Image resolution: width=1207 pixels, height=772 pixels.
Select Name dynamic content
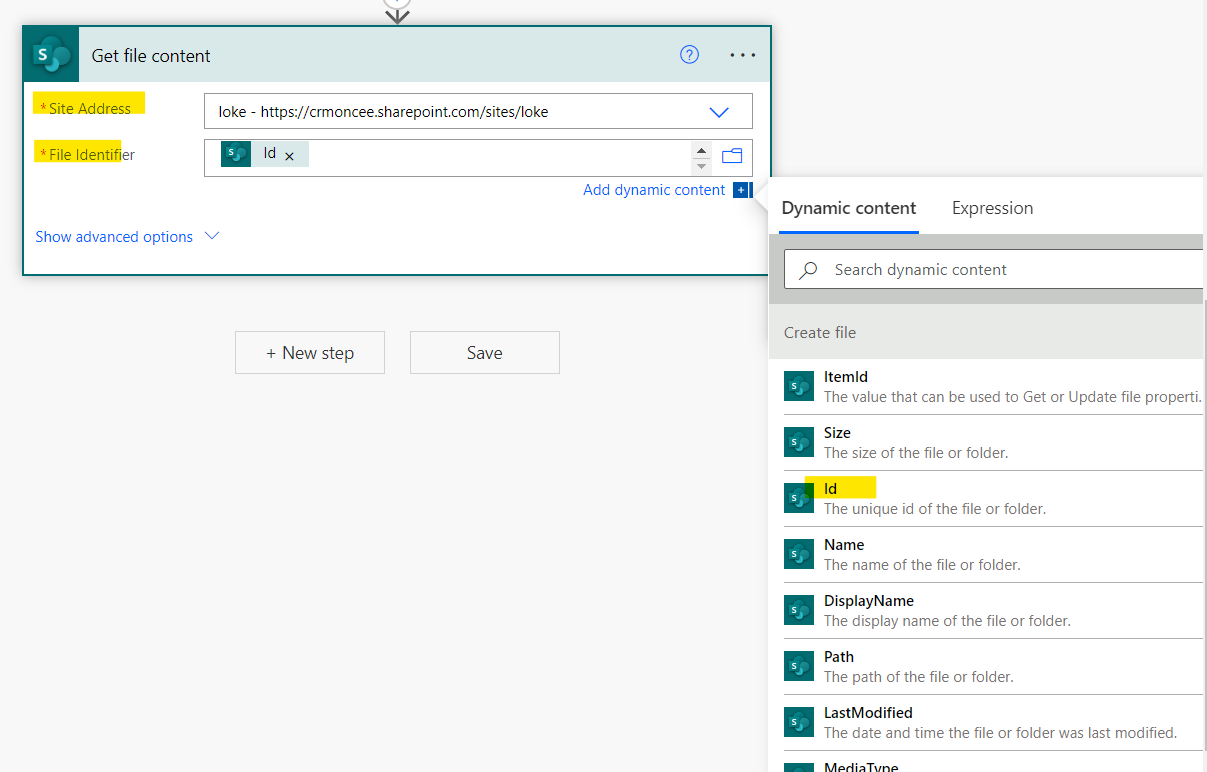coord(993,555)
